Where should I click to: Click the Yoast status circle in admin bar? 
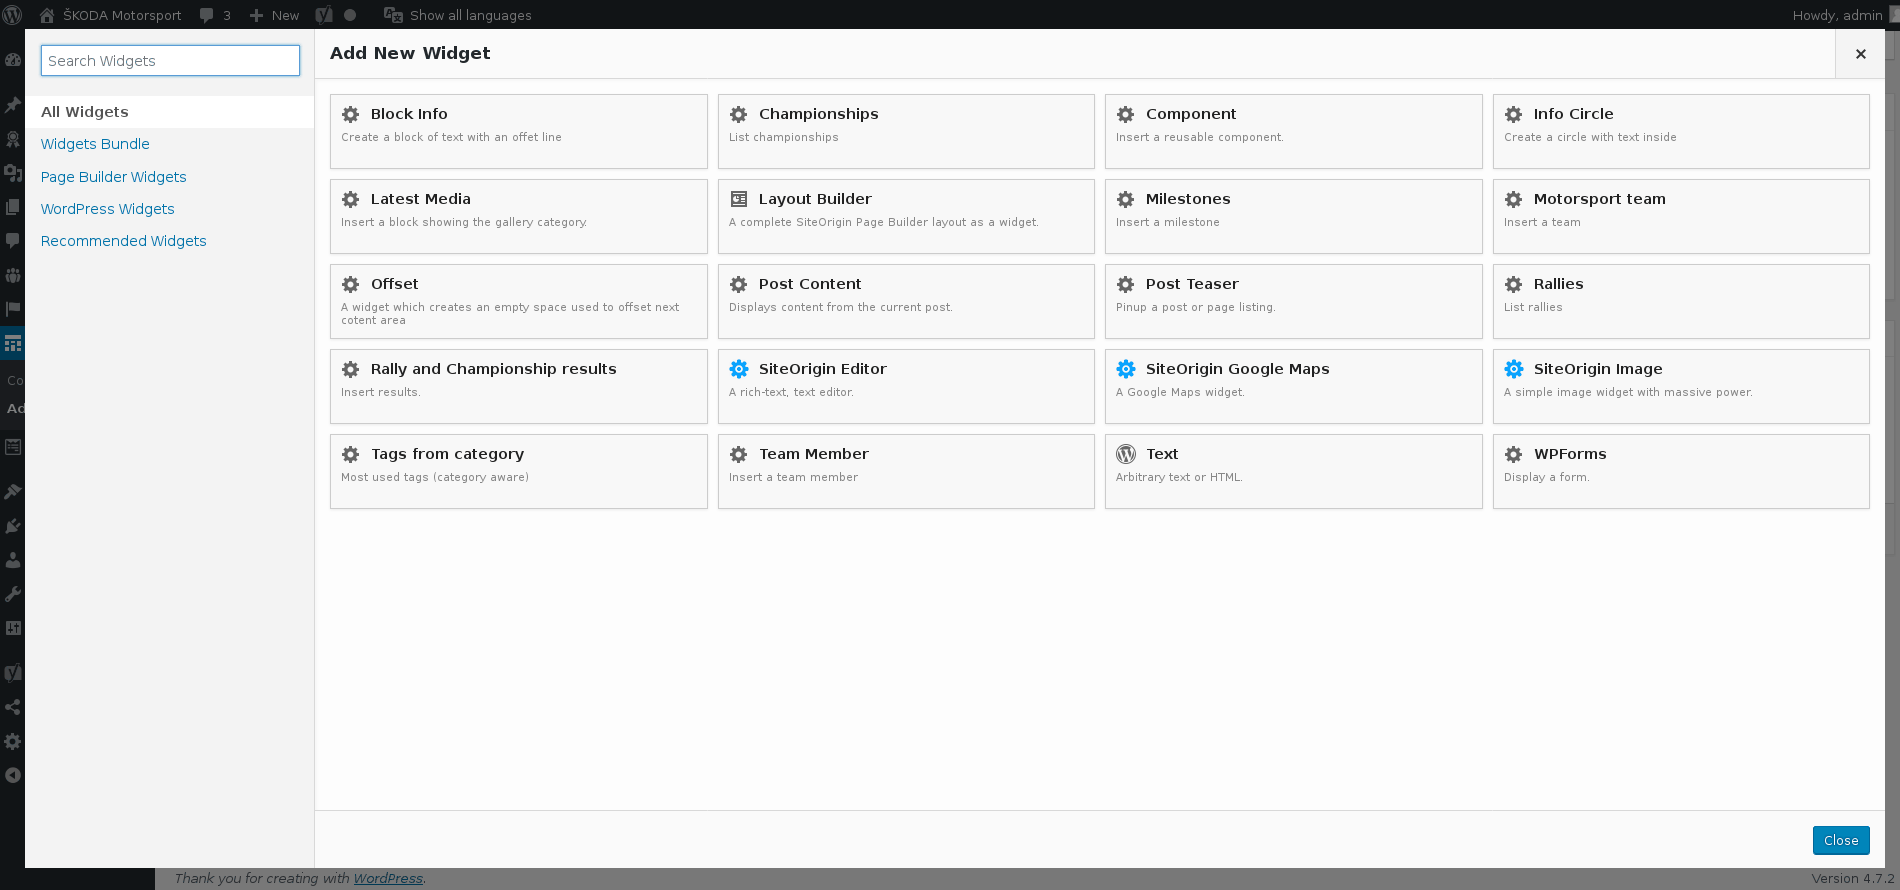point(350,15)
